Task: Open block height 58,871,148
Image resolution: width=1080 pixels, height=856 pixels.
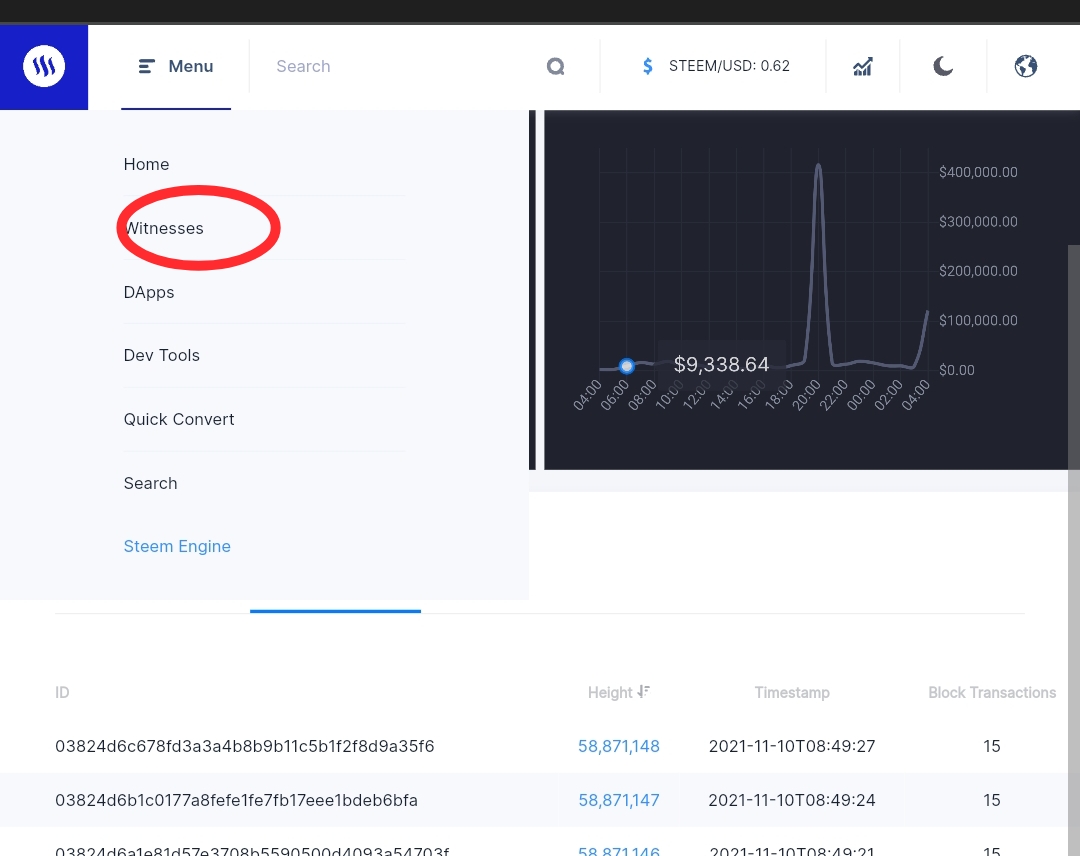Action: 619,746
